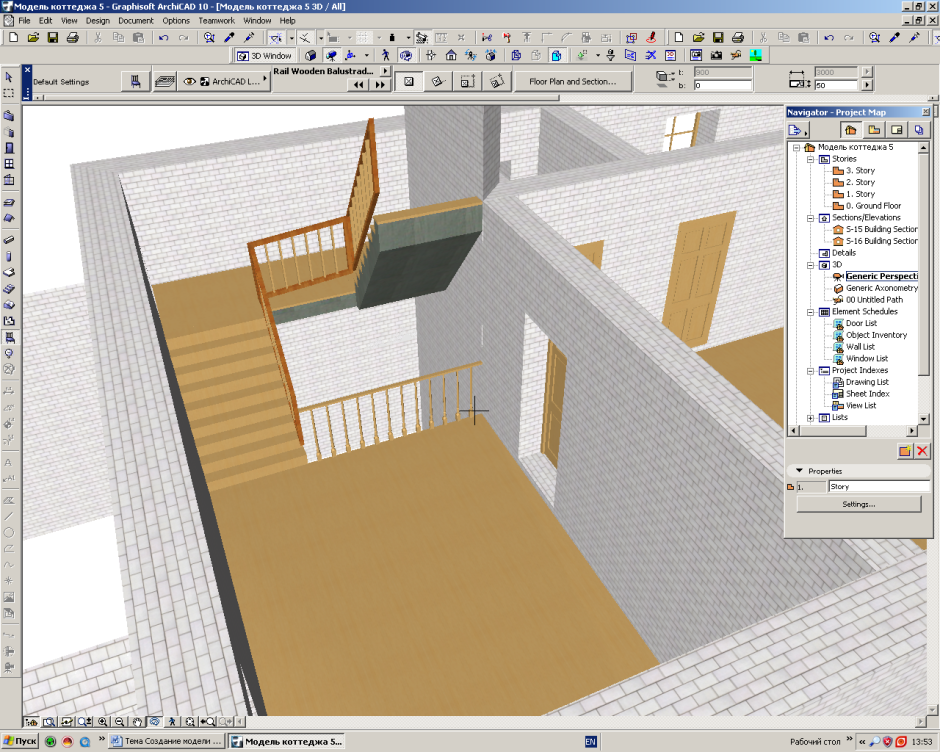Select the Marquee tool in toolbox
This screenshot has width=940, height=752.
pos(9,93)
